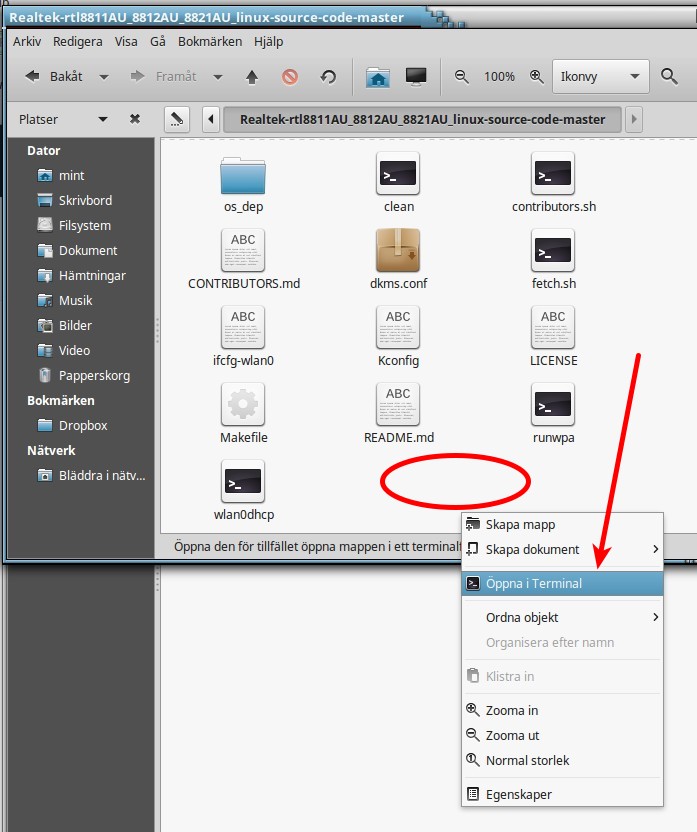Choose Egenskaper in the context menu
The height and width of the screenshot is (832, 697).
518,794
